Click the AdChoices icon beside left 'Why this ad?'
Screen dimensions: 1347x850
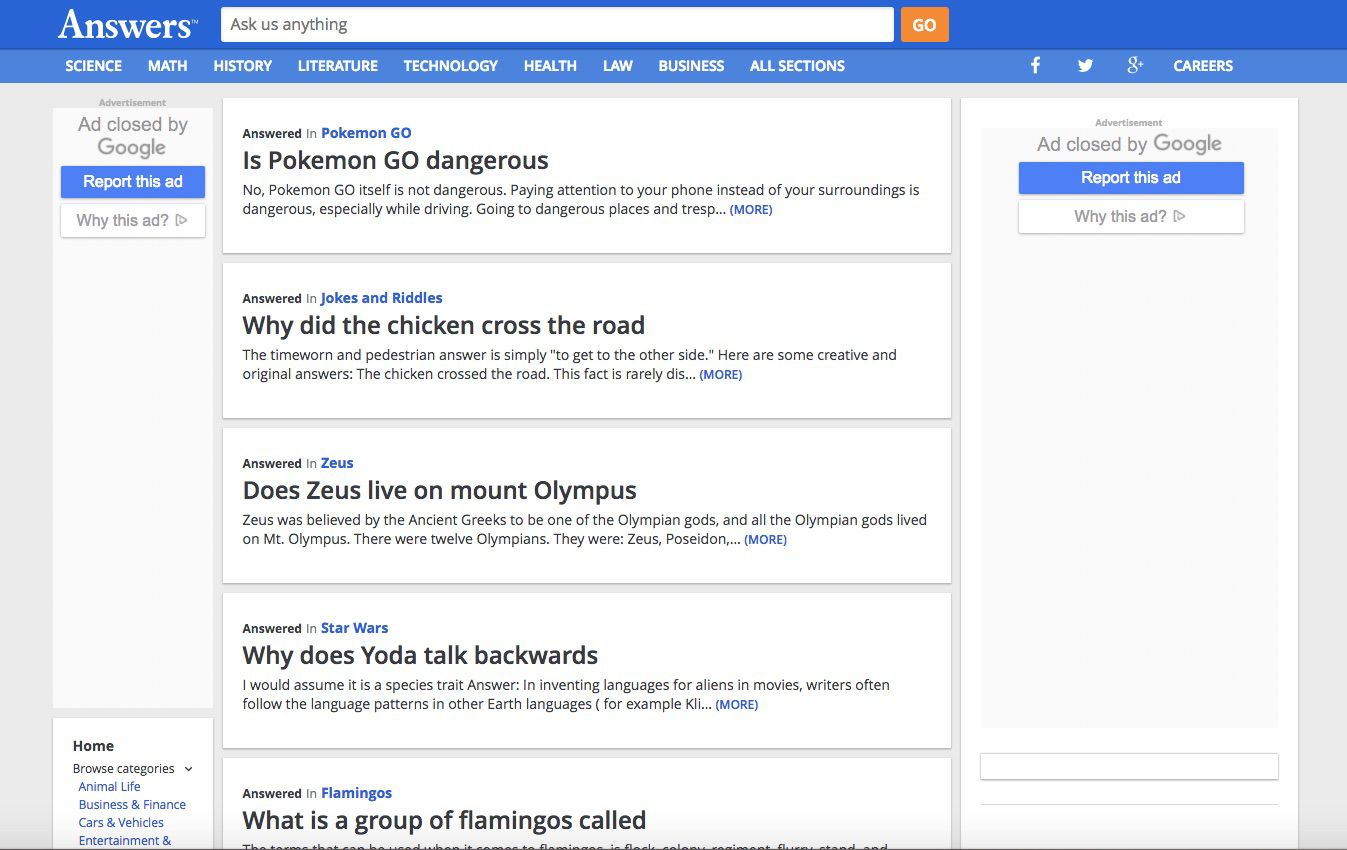(x=181, y=220)
